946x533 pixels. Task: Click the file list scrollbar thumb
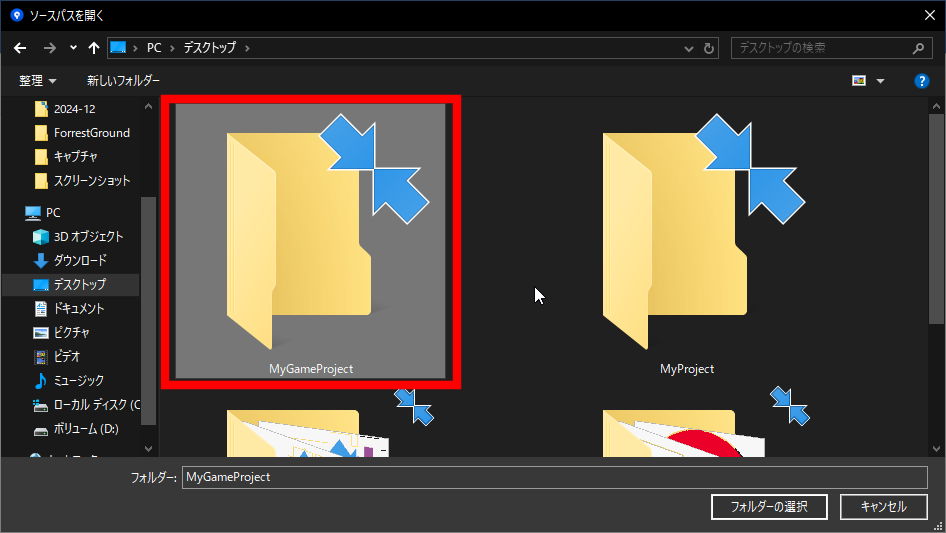(x=936, y=219)
